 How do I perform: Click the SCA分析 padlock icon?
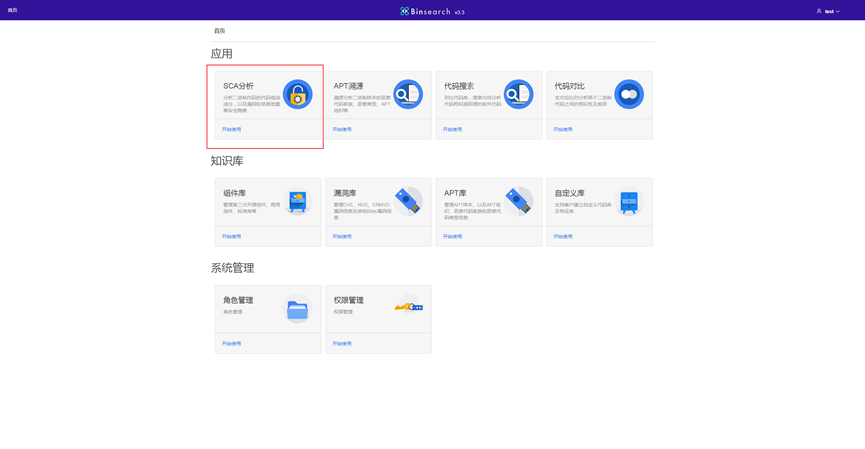point(297,95)
